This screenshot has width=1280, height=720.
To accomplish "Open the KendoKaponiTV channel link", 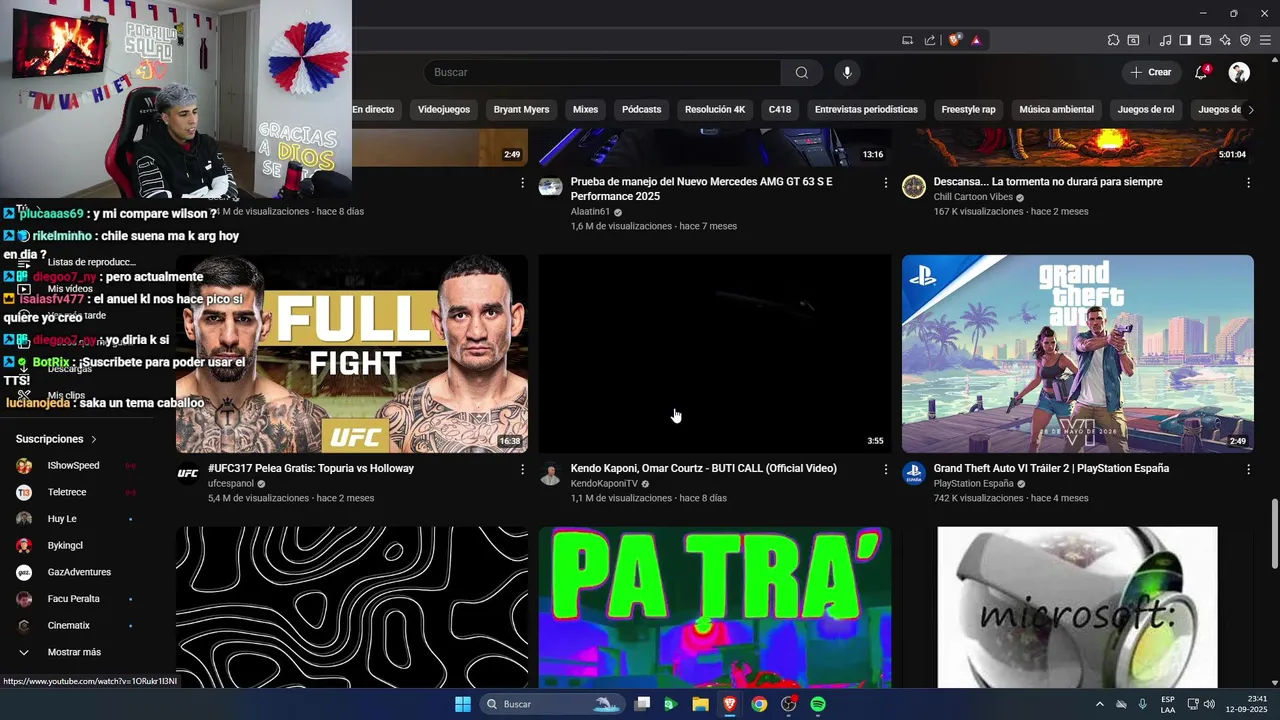I will point(603,484).
